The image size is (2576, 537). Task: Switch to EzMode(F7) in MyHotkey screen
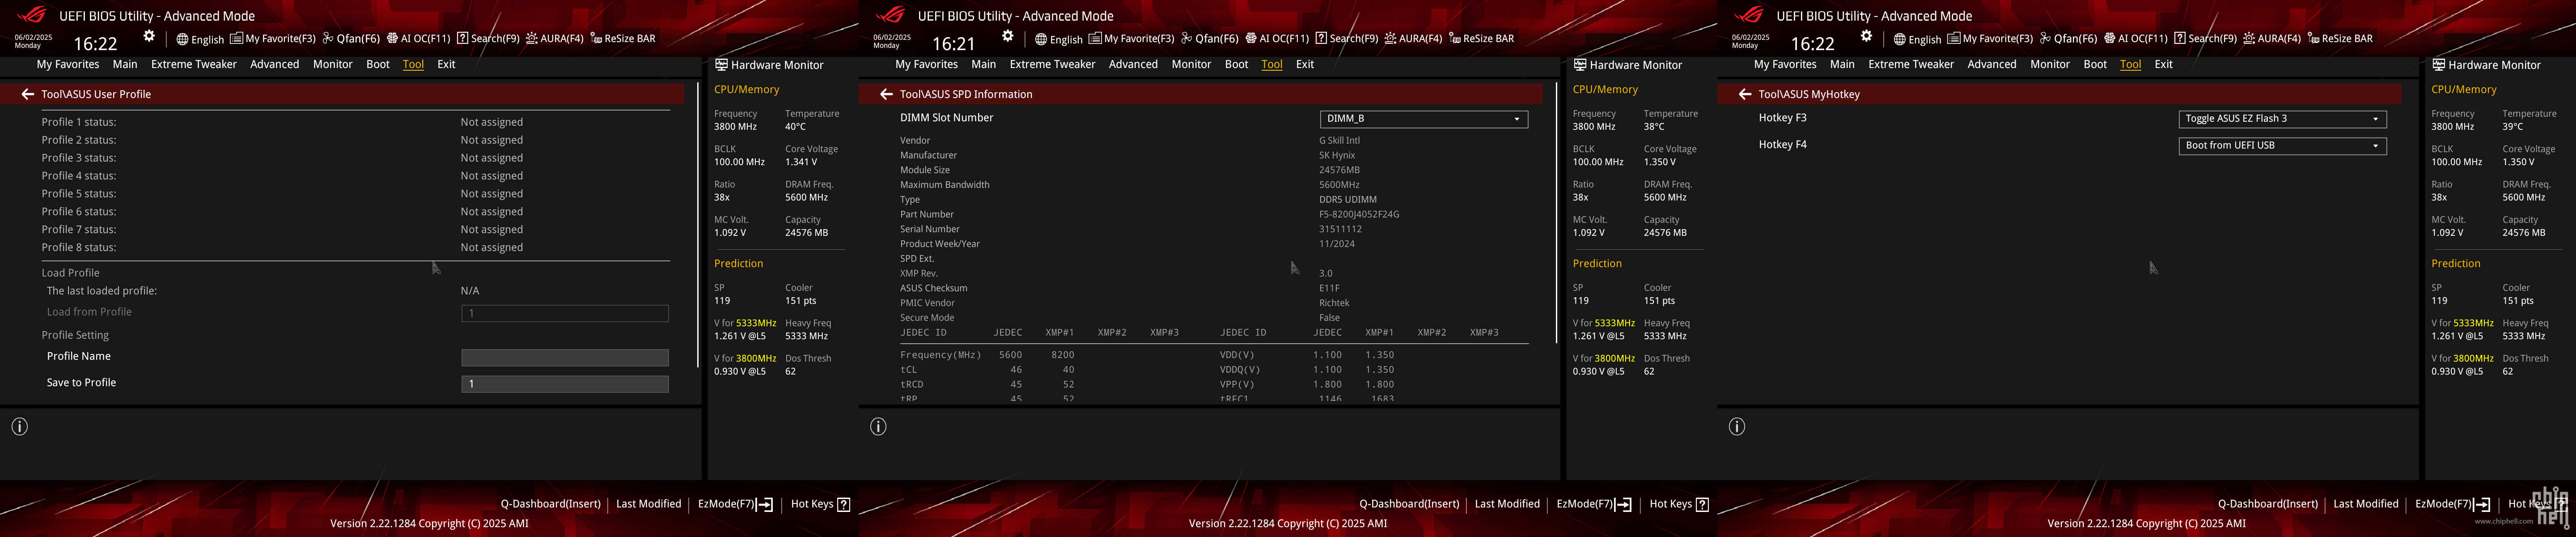click(2452, 504)
